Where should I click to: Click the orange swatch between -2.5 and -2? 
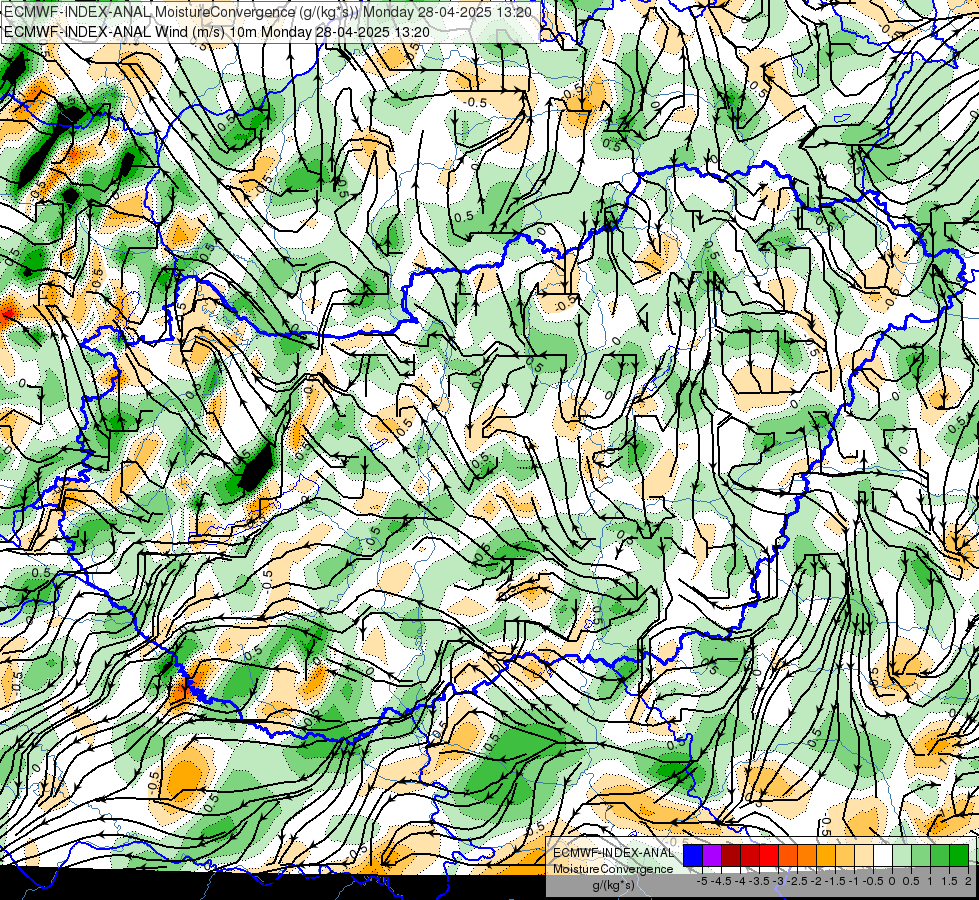tap(807, 855)
